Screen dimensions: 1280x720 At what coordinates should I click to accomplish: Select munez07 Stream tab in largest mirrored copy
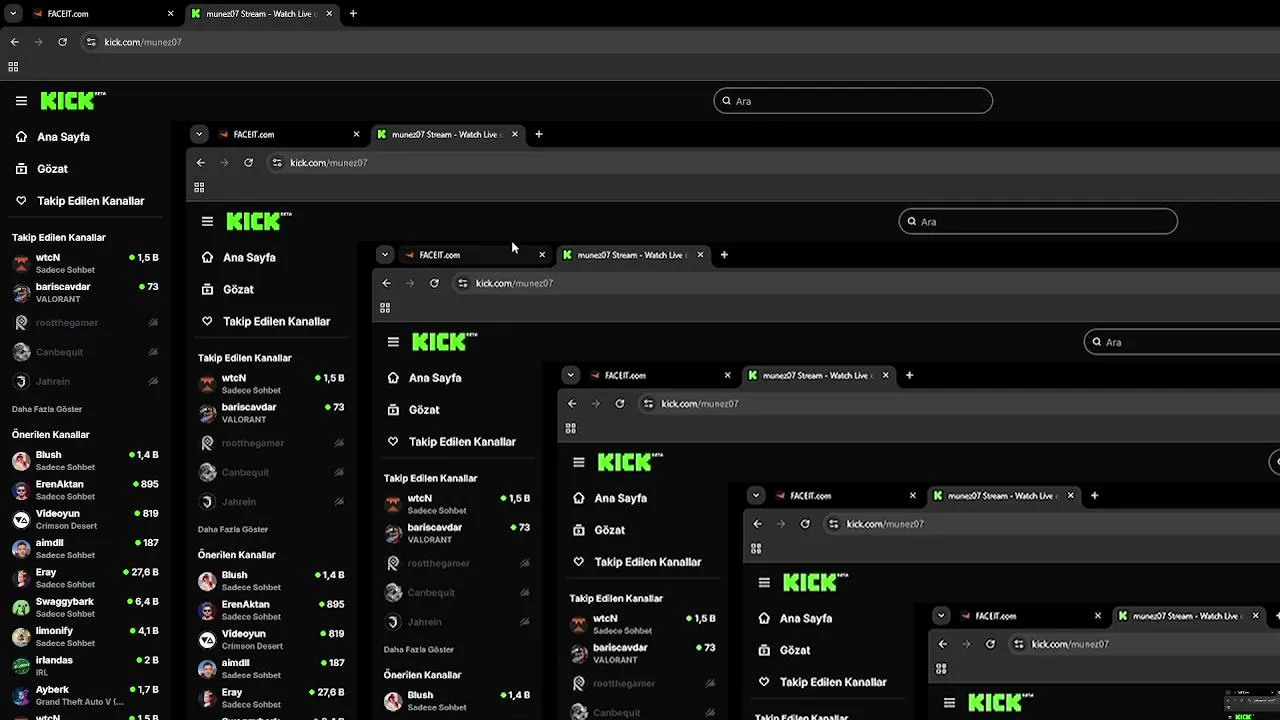point(447,134)
